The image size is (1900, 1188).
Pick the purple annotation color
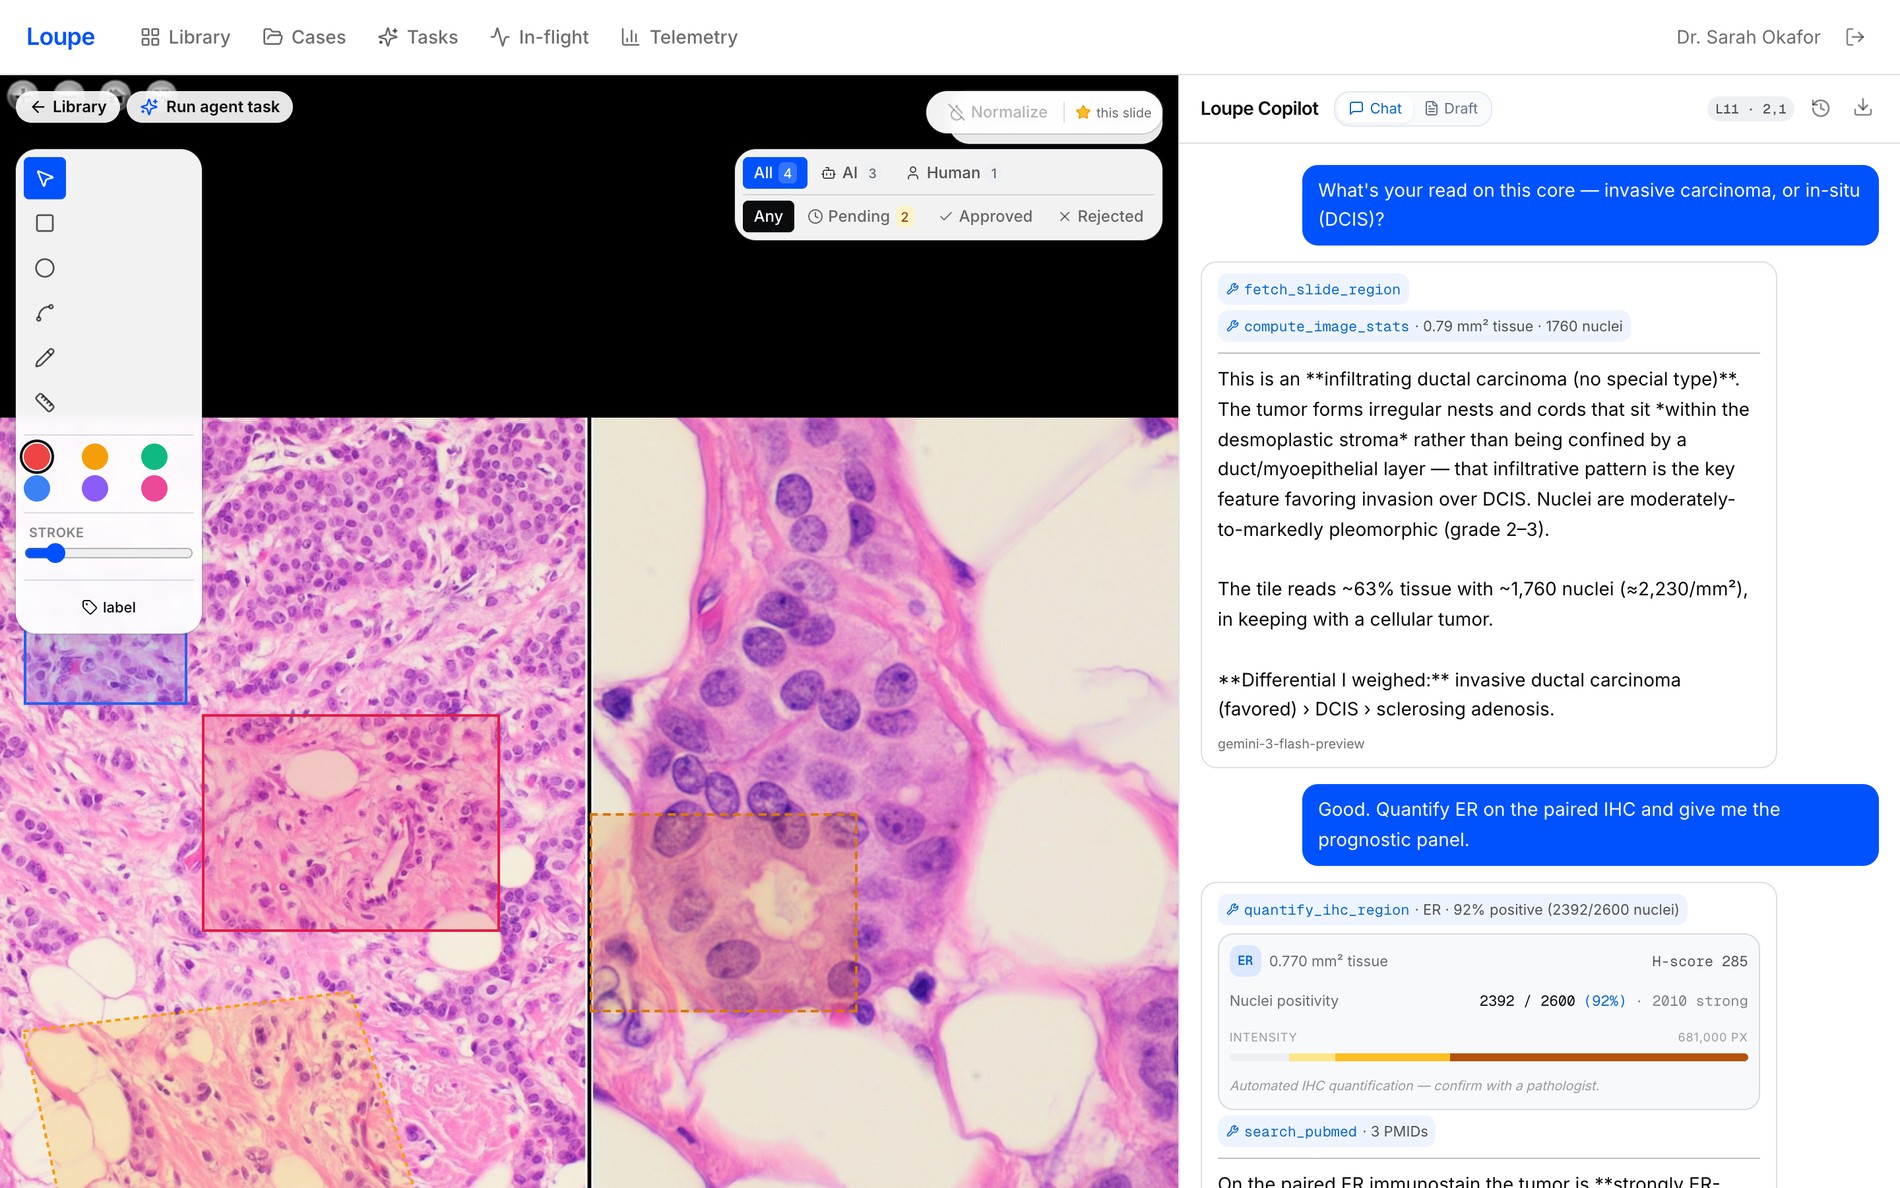[x=95, y=488]
